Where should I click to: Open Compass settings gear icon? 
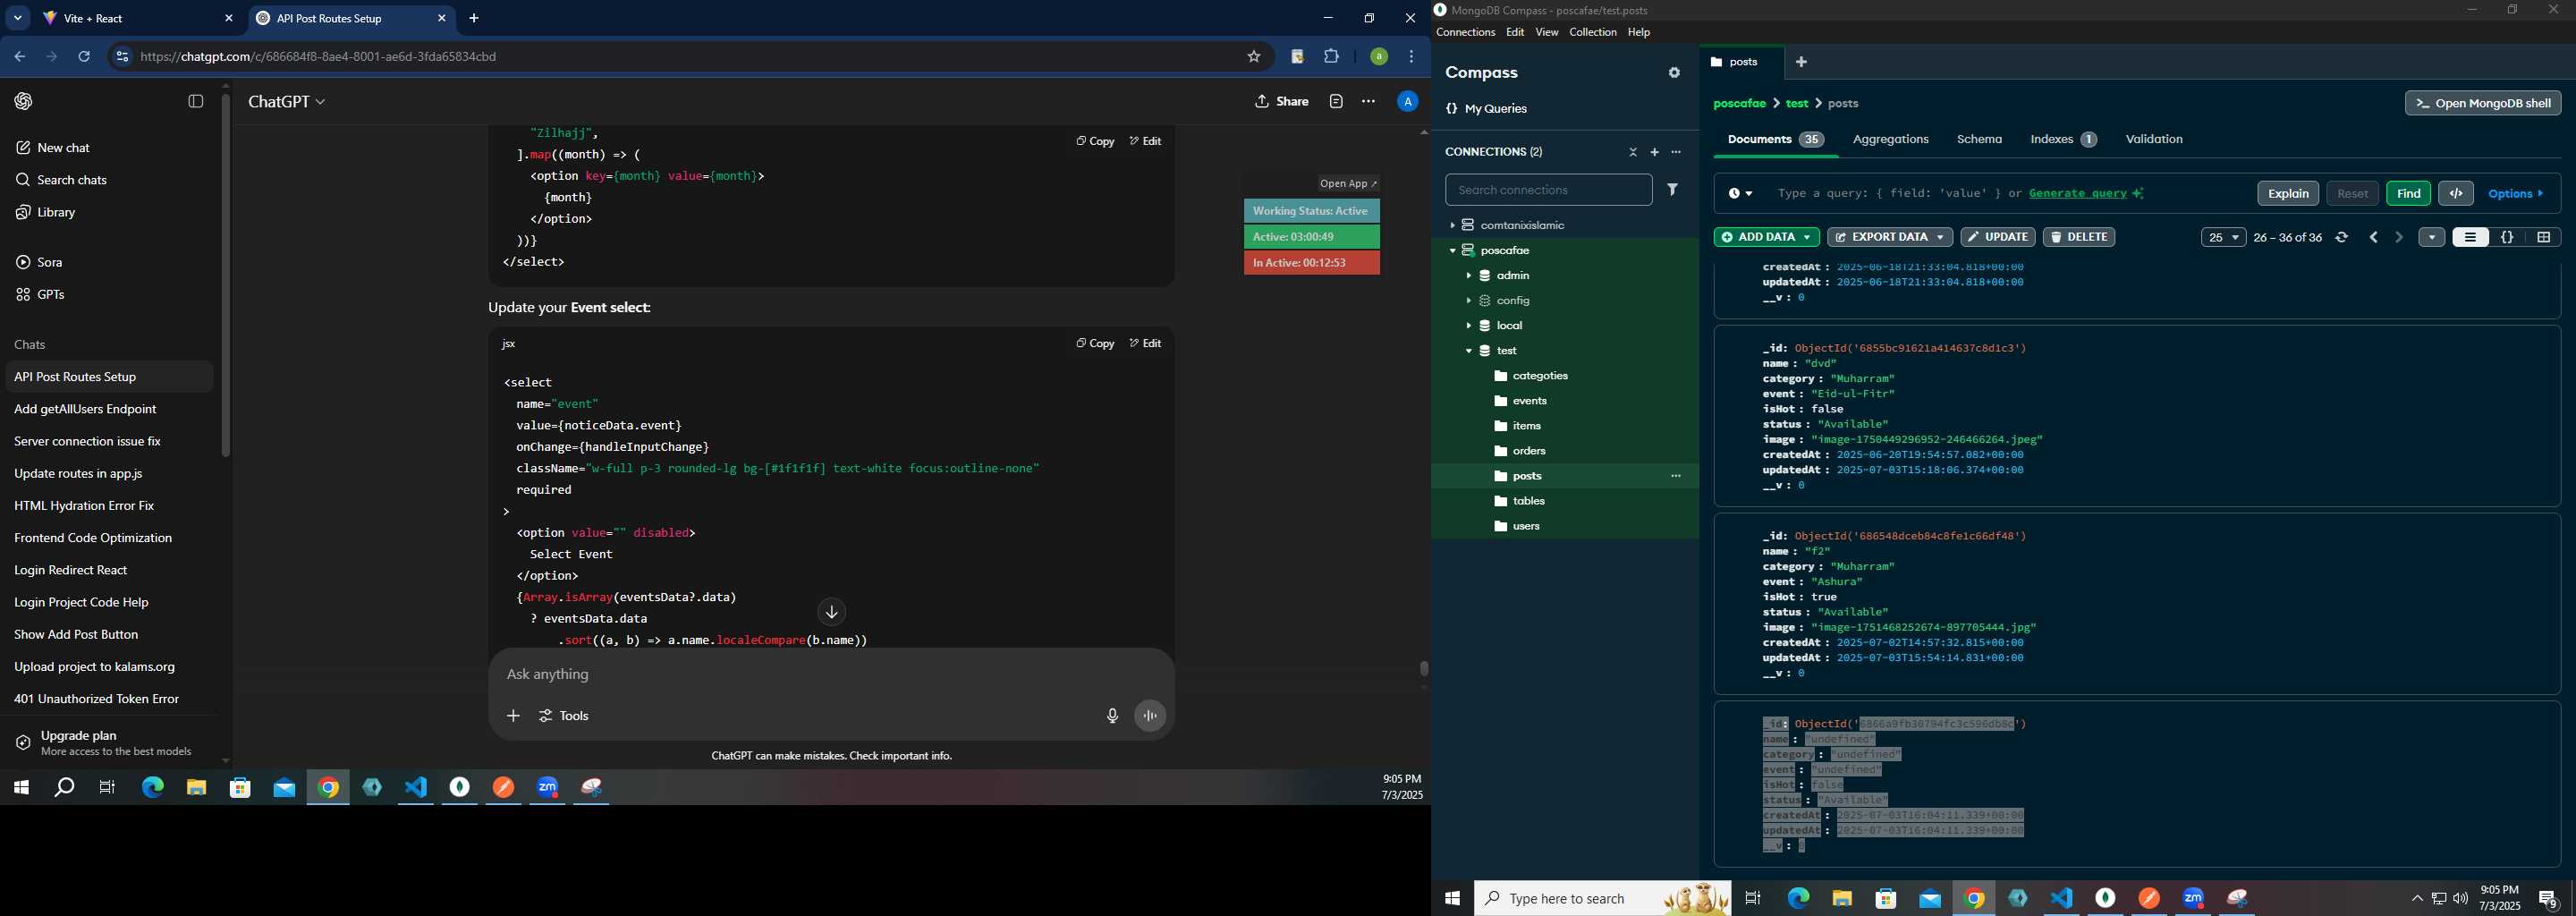[x=1674, y=73]
